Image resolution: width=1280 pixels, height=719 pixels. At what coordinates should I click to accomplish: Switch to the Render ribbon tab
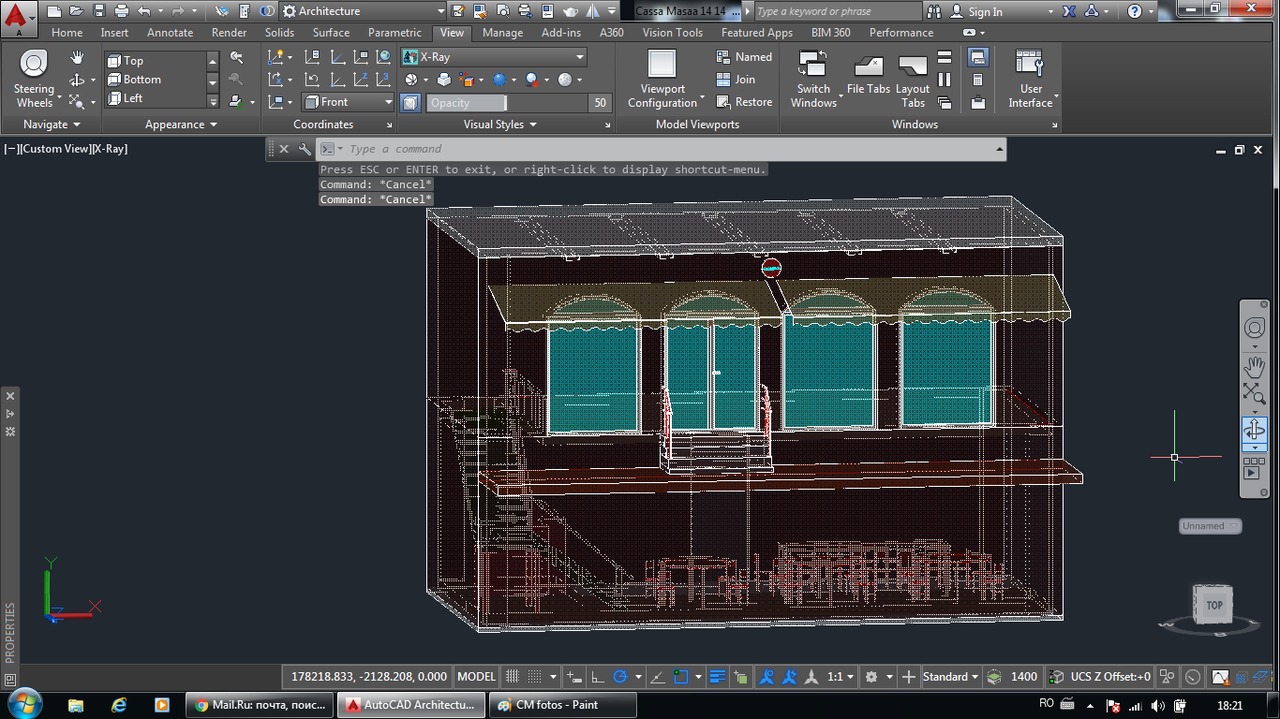tap(229, 32)
